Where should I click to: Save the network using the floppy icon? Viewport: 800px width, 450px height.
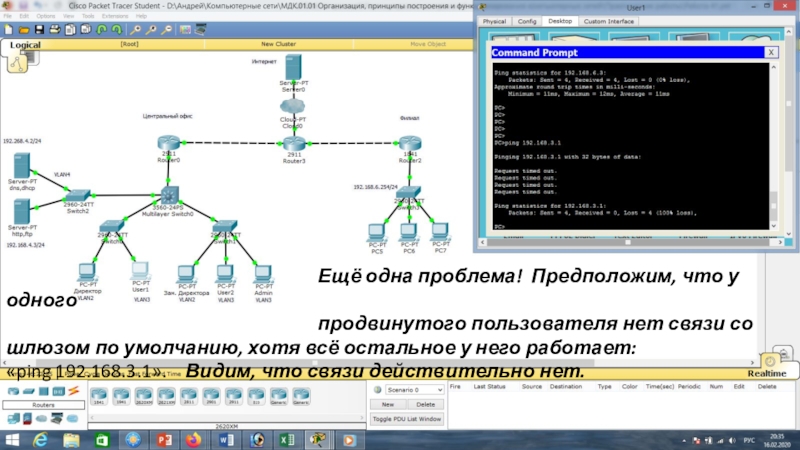pos(39,30)
